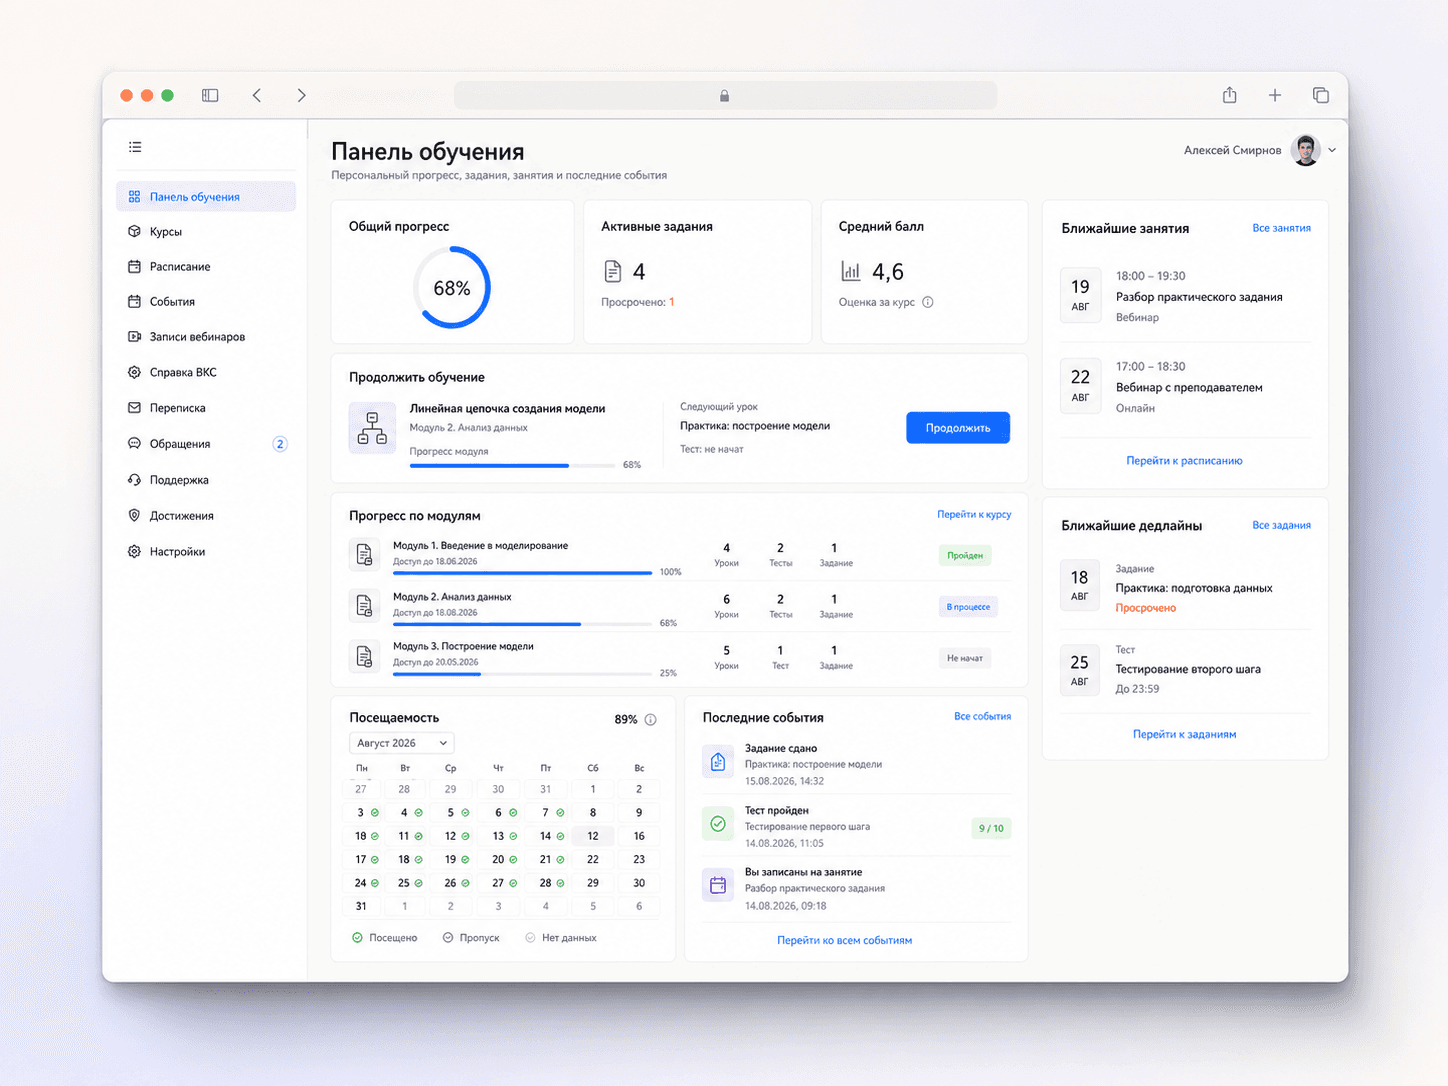Open browser share icon in toolbar

[x=1229, y=95]
